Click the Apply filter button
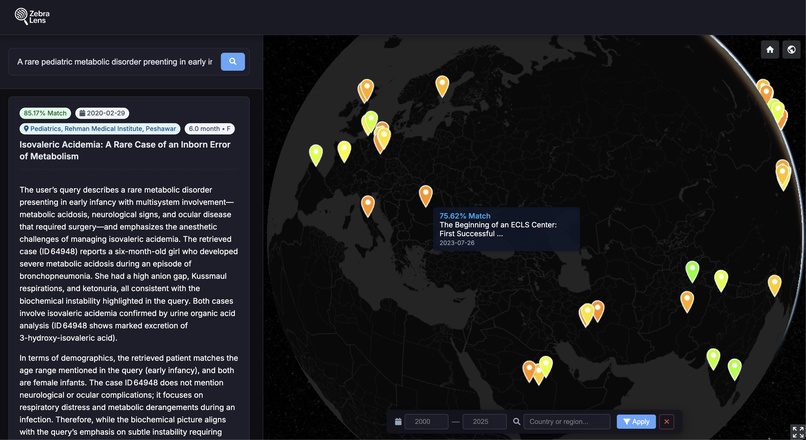This screenshot has width=806, height=440. pyautogui.click(x=636, y=421)
